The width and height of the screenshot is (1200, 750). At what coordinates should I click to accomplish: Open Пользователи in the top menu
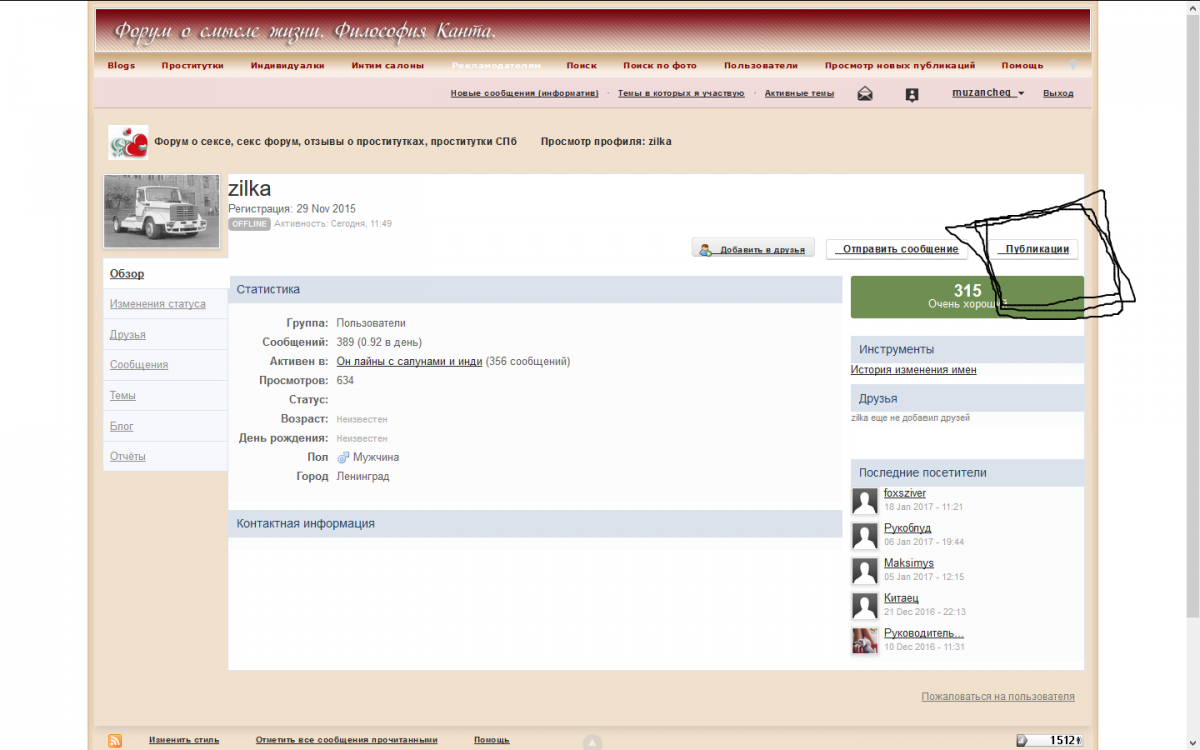tap(760, 66)
